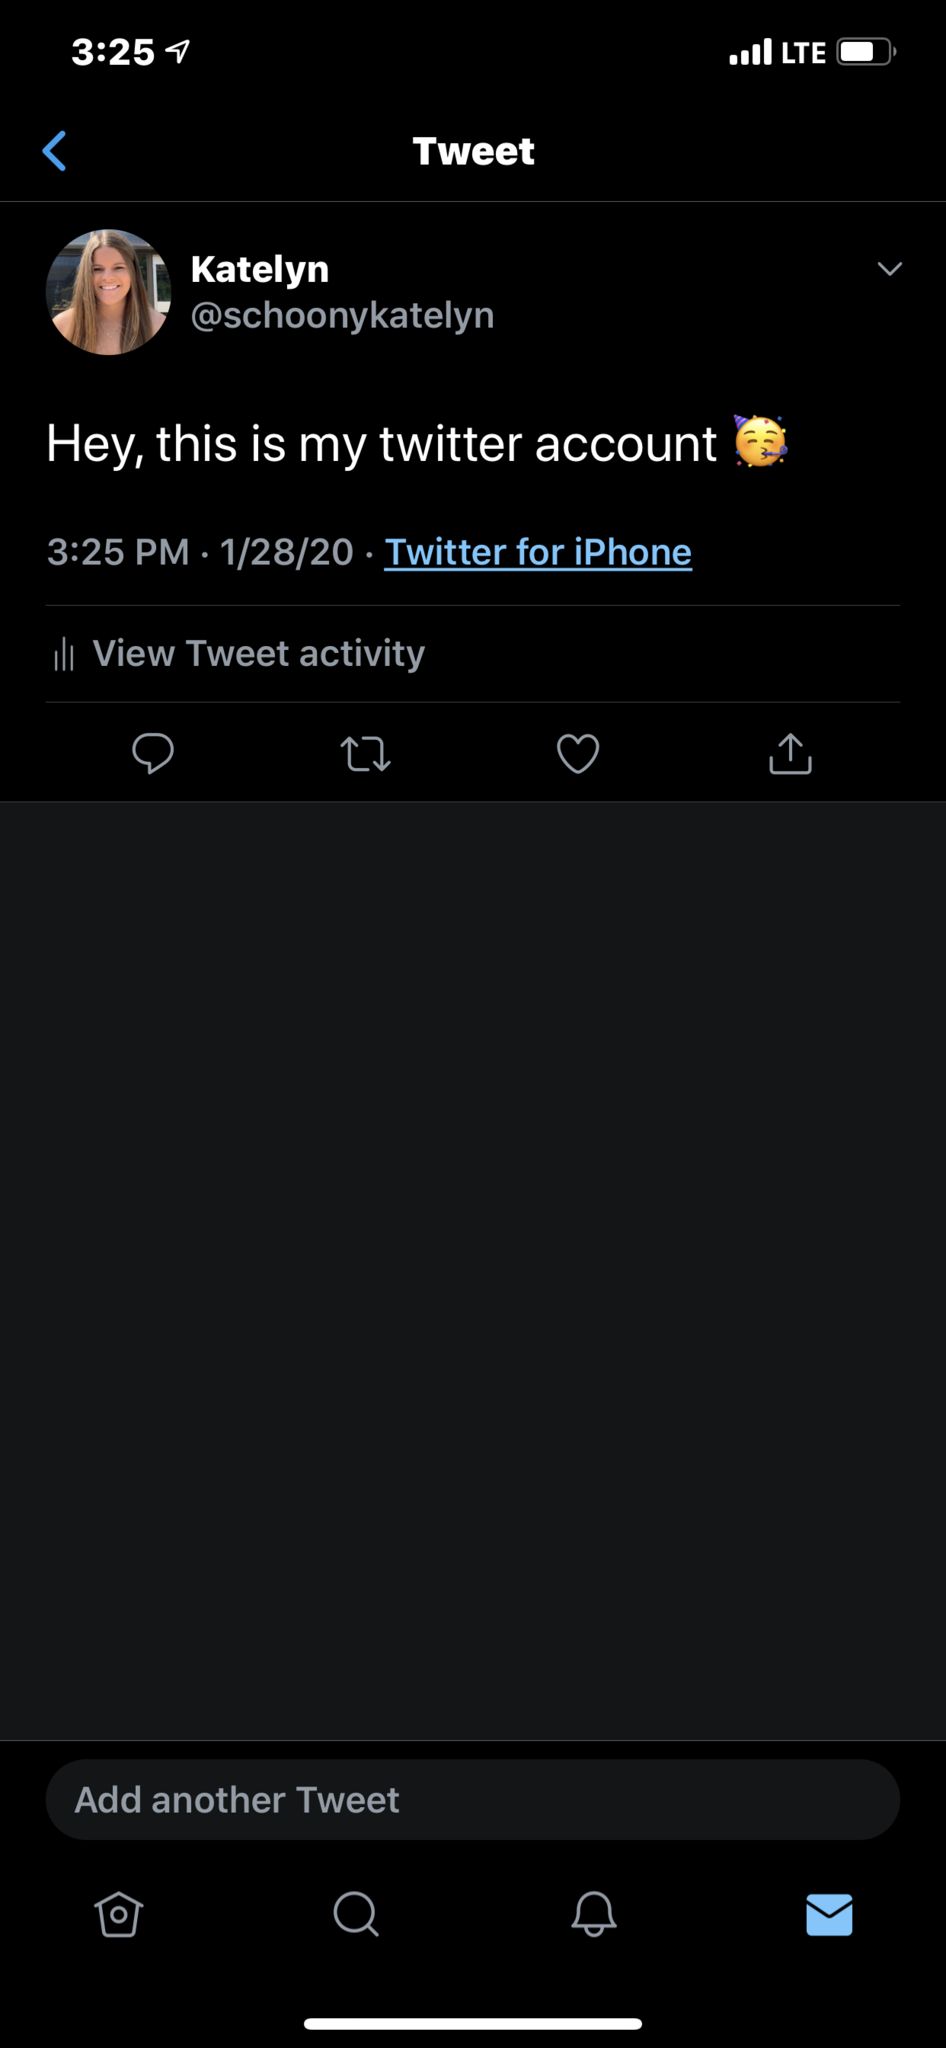Tap the Tweet activity bar chart icon
Image resolution: width=946 pixels, height=2048 pixels.
tap(64, 654)
